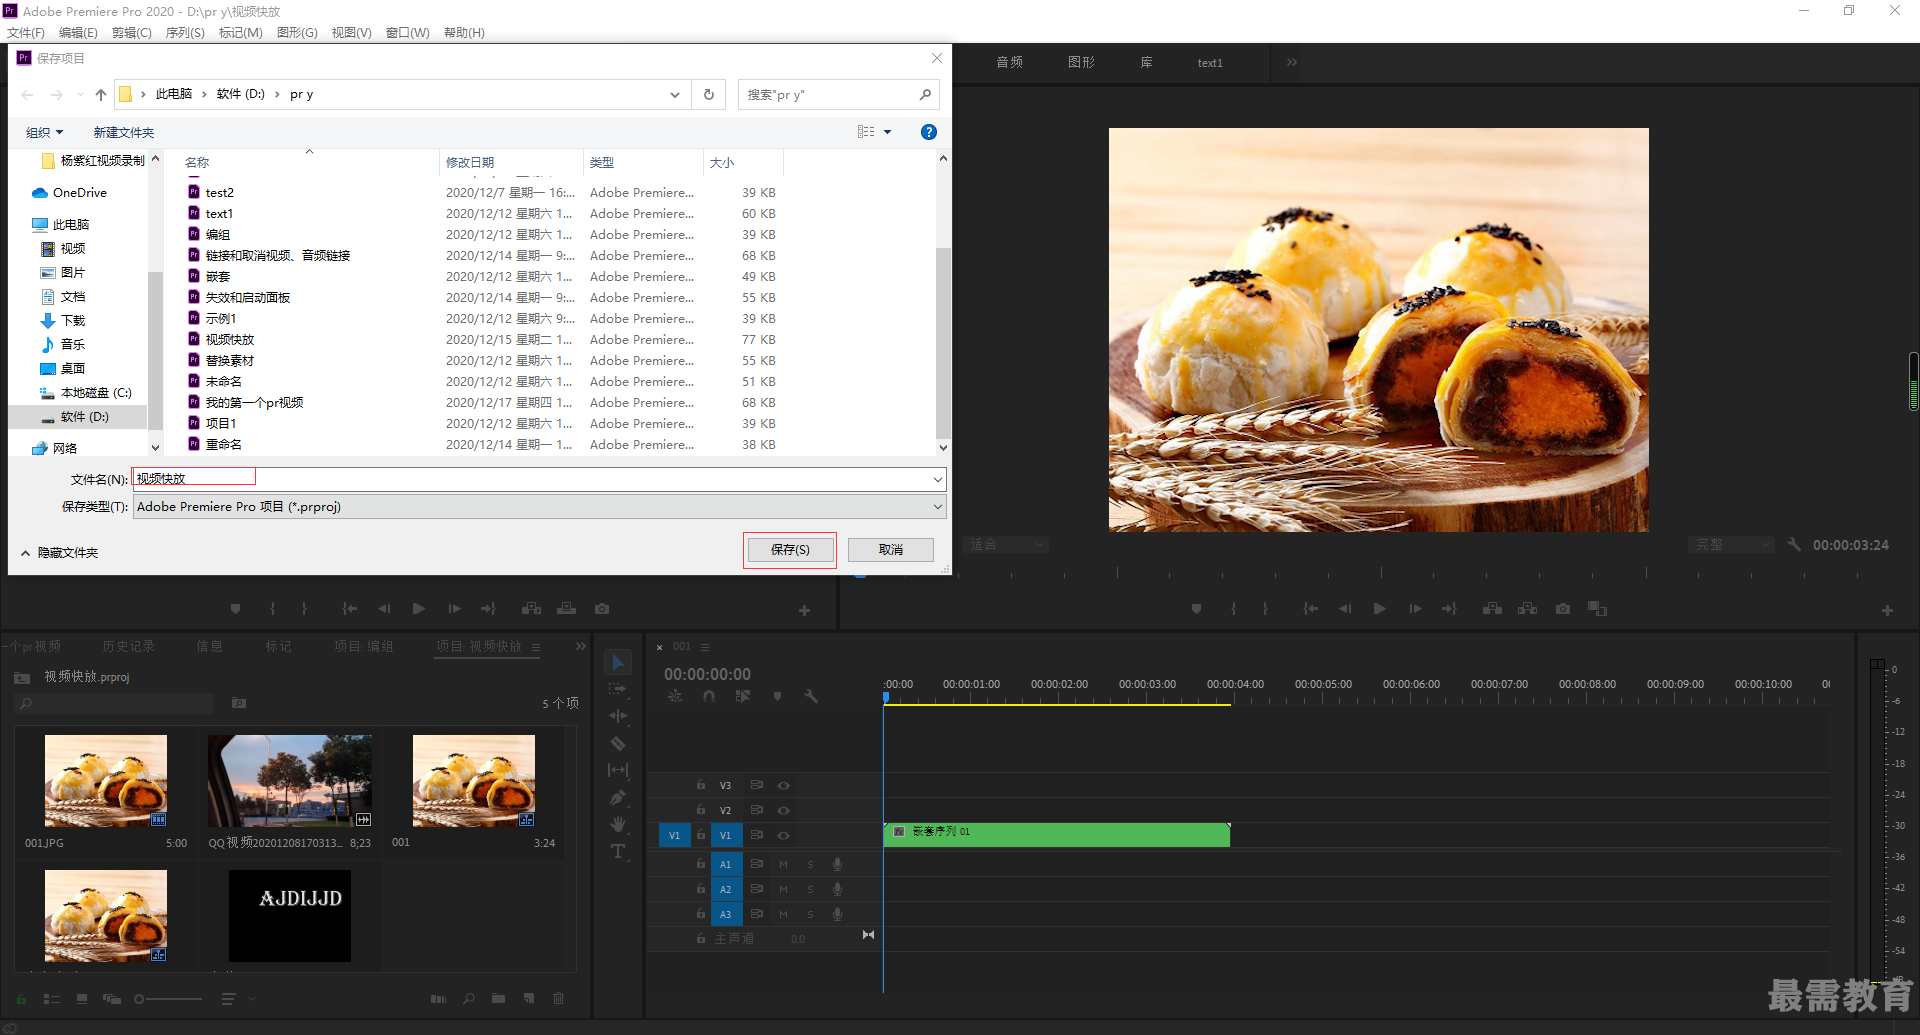Toggle V1 track output eye
The width and height of the screenshot is (1920, 1035).
click(784, 836)
